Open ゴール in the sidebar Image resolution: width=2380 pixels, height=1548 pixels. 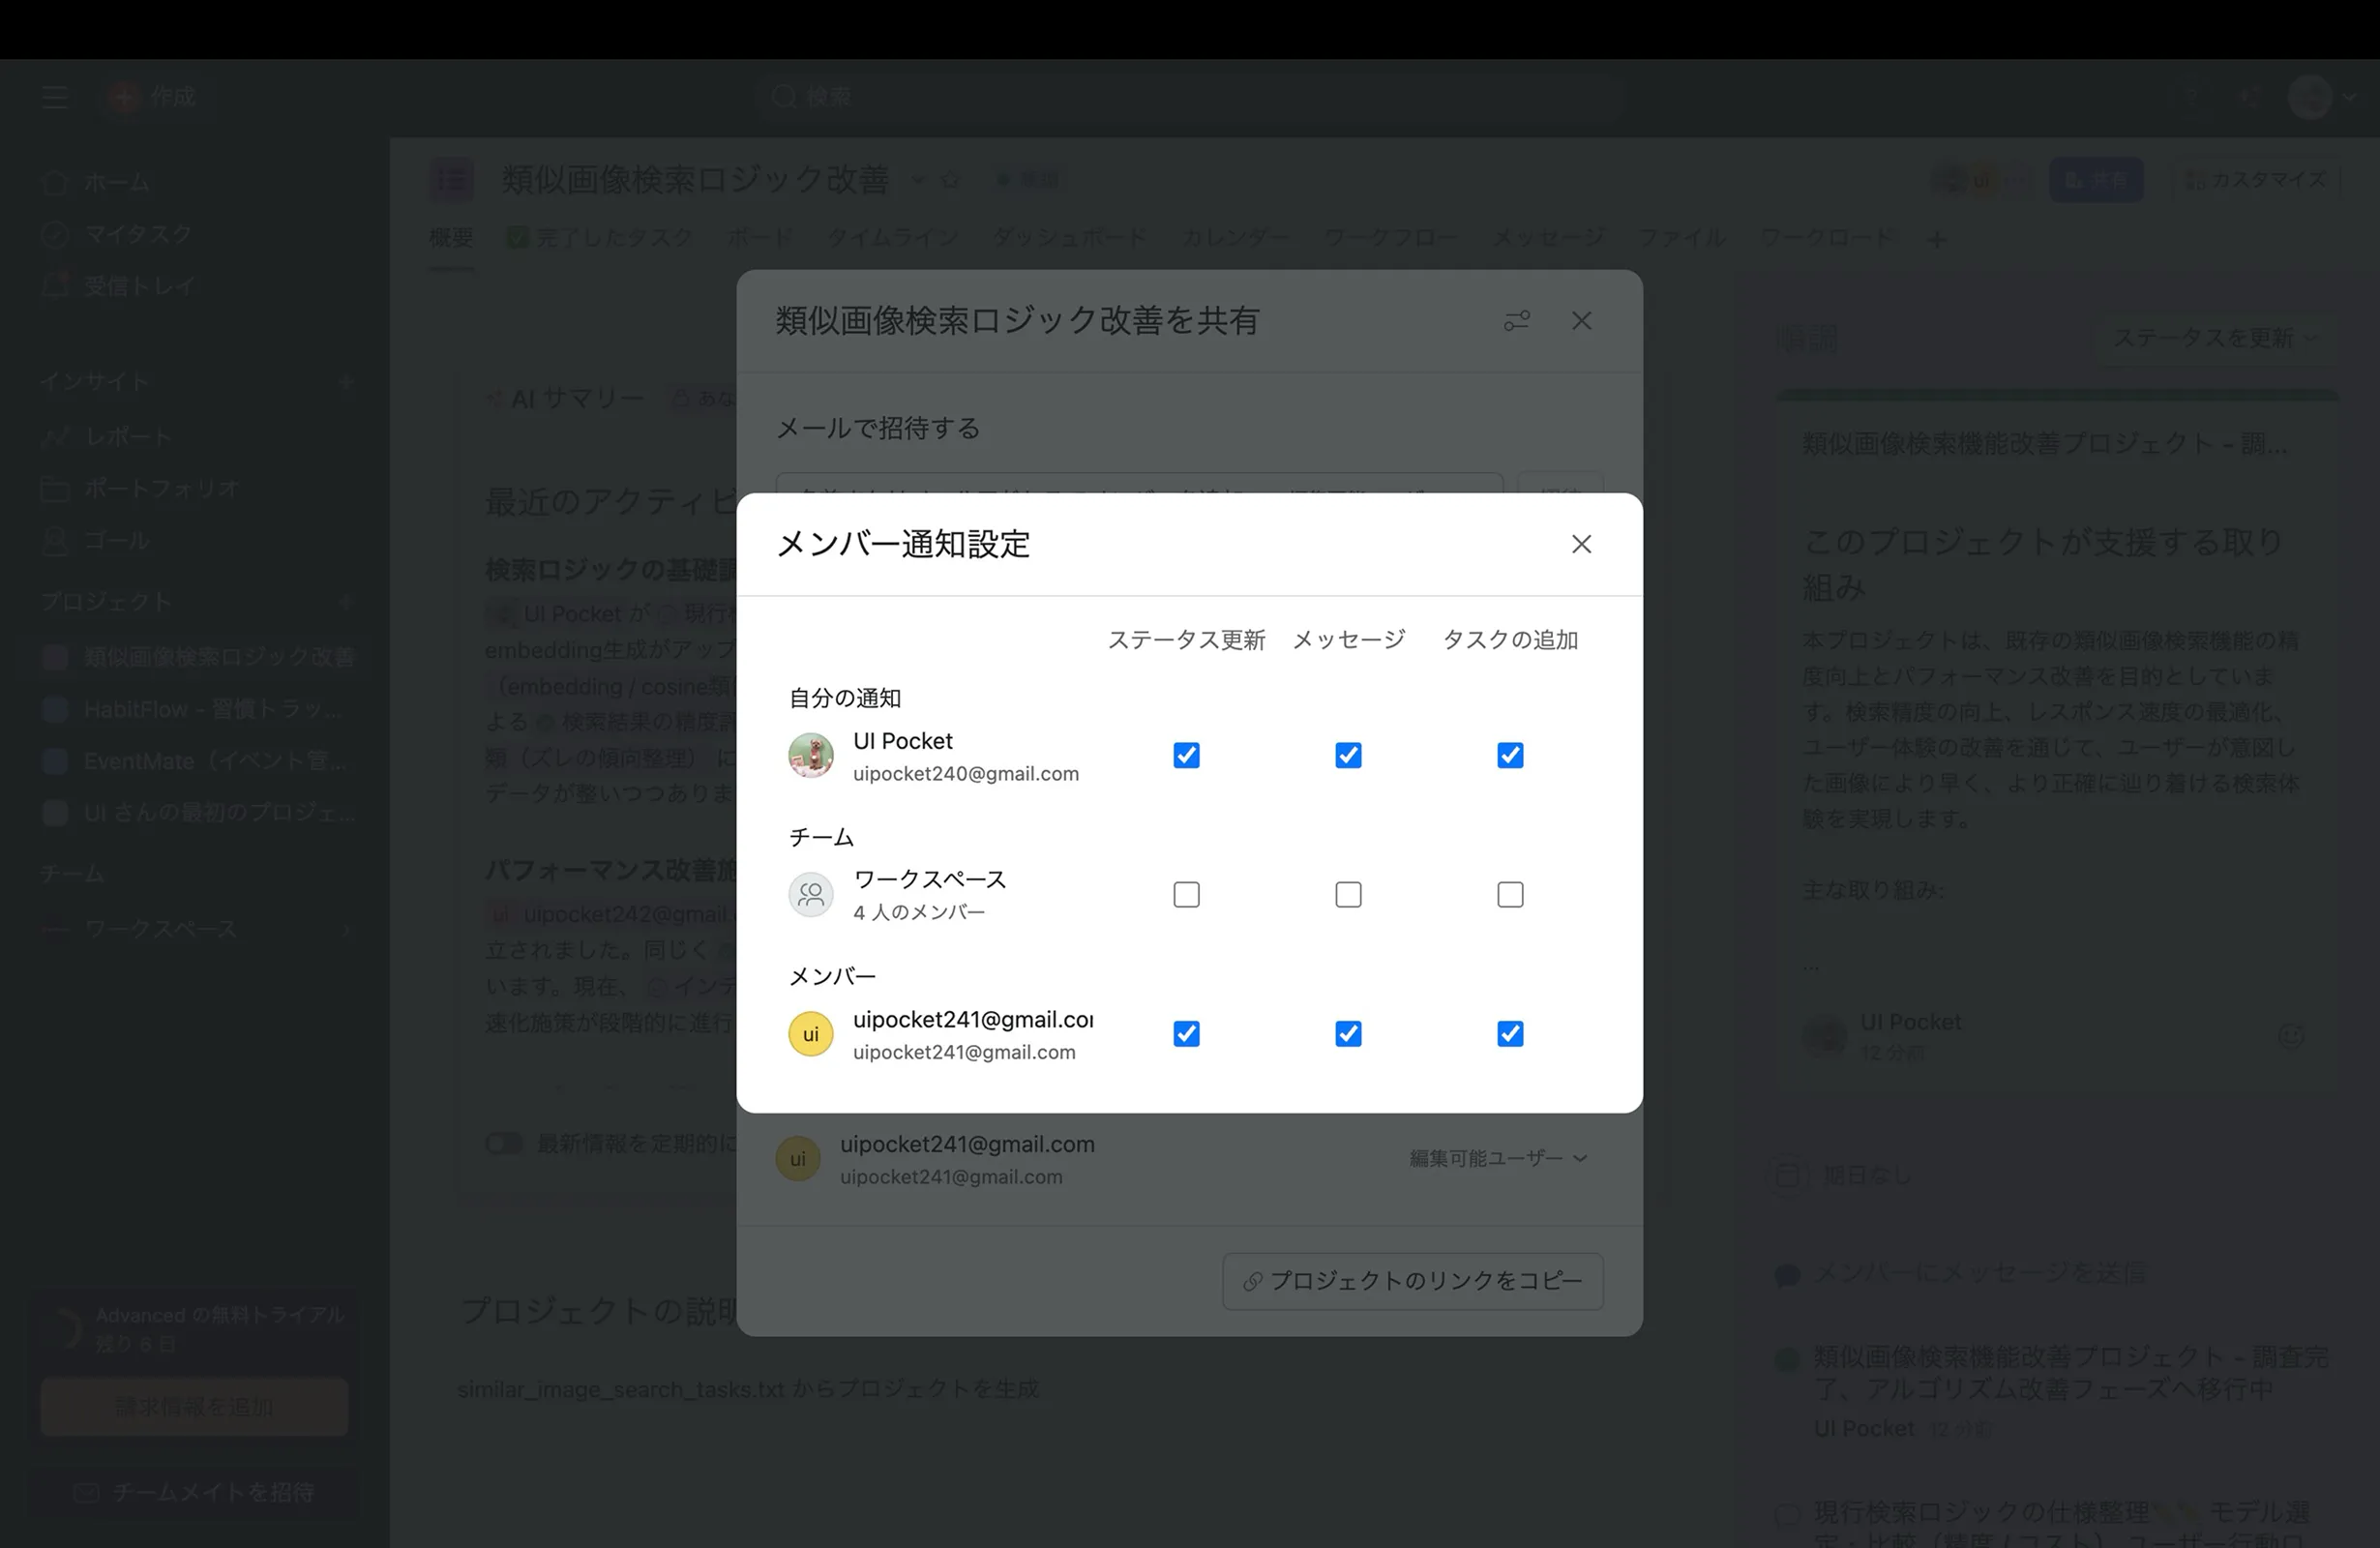[x=194, y=540]
